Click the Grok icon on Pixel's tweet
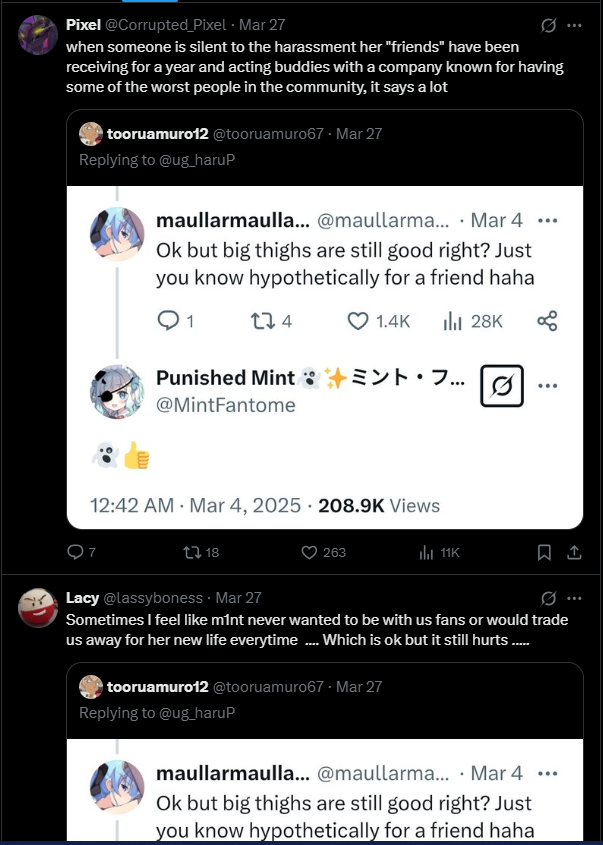 548,25
